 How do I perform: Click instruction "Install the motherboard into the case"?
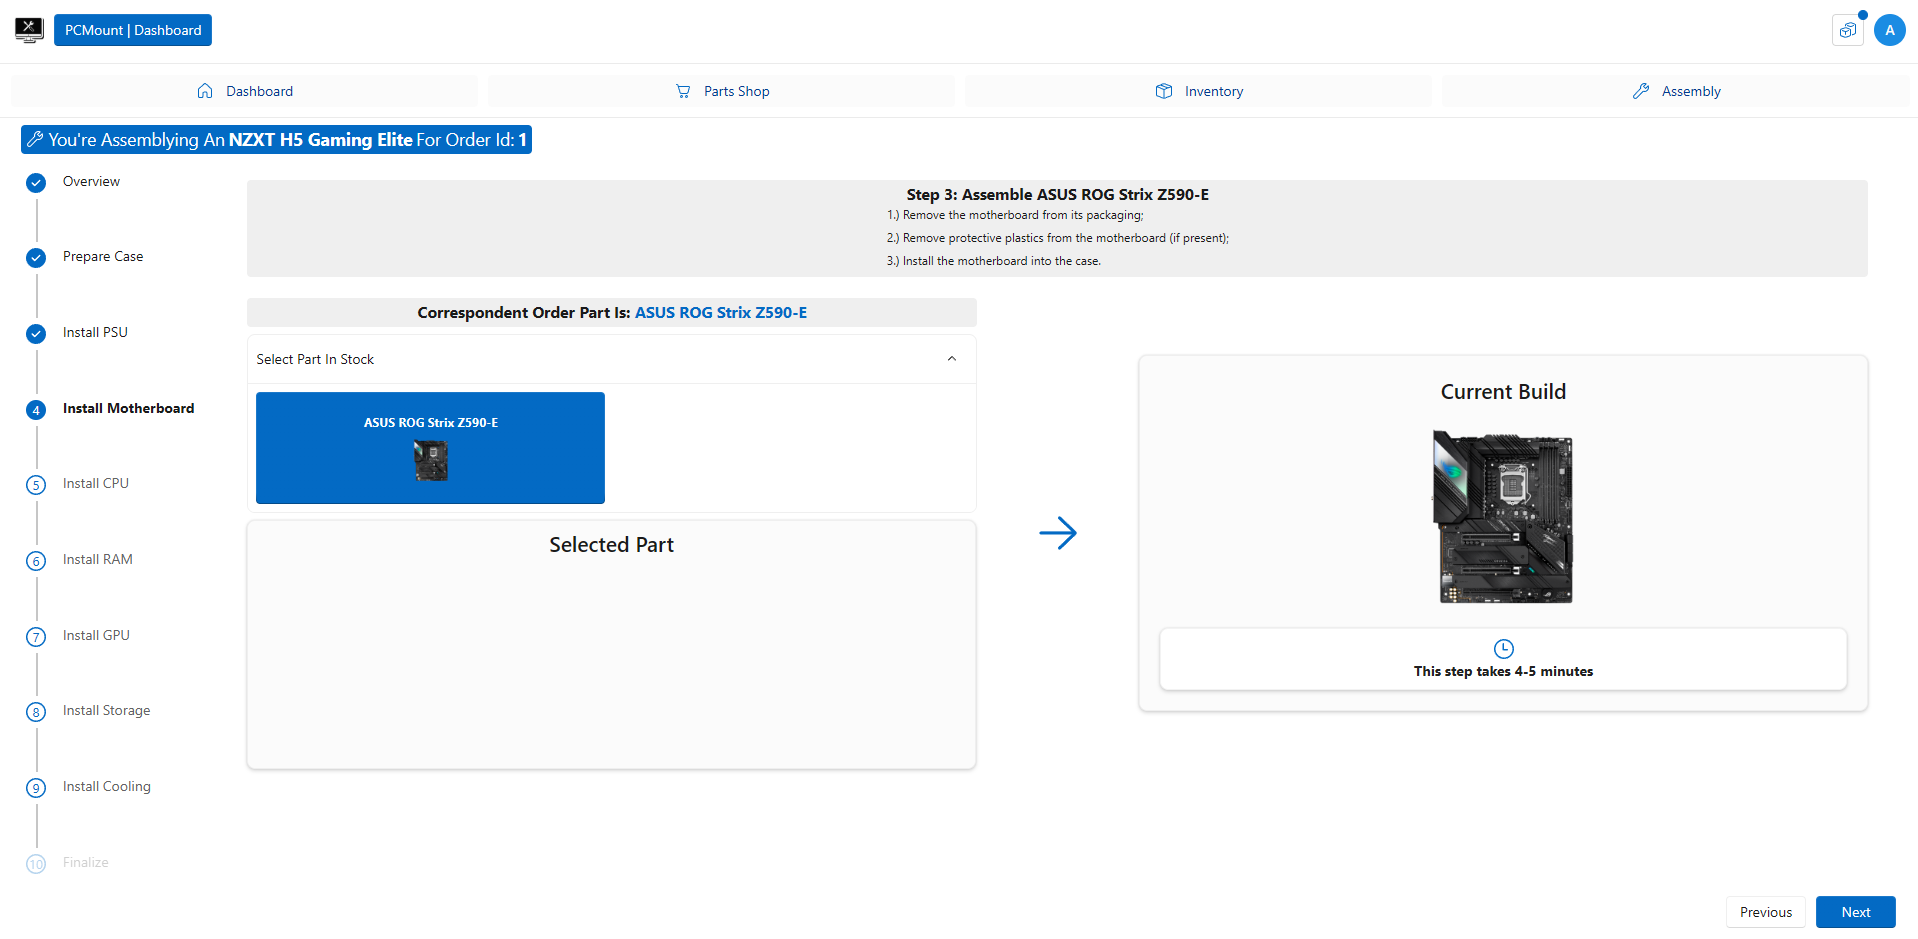click(994, 261)
